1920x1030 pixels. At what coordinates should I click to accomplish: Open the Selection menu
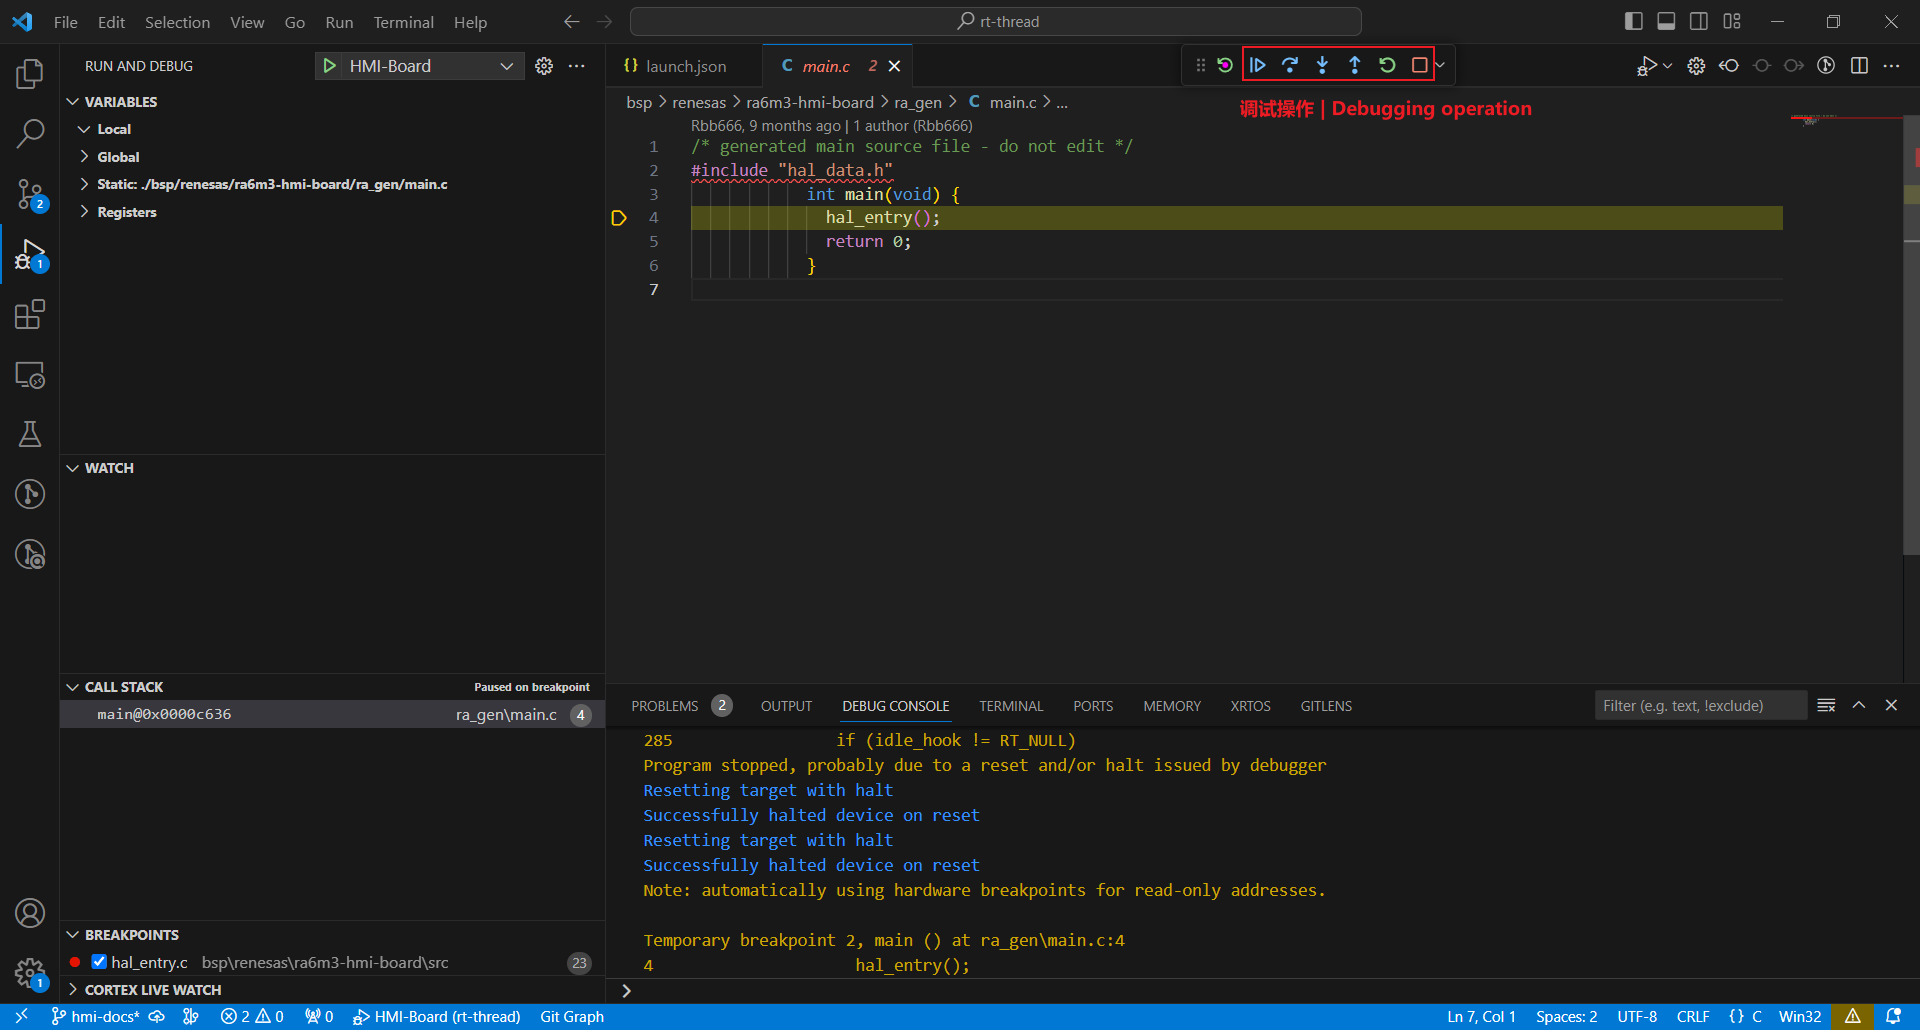pyautogui.click(x=177, y=22)
